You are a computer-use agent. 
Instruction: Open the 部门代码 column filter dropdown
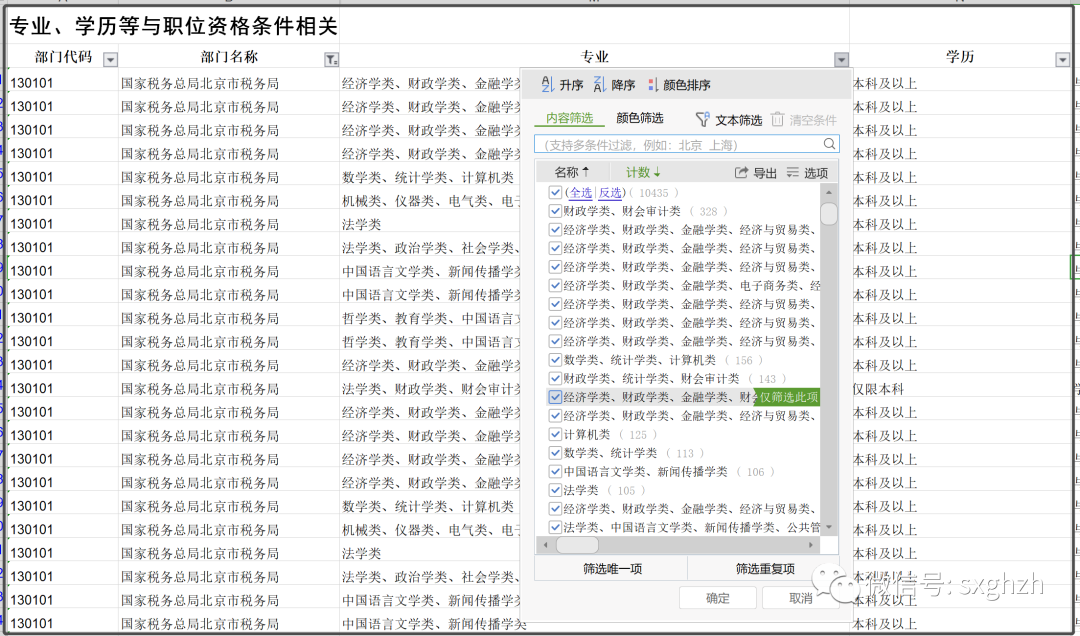pos(110,60)
